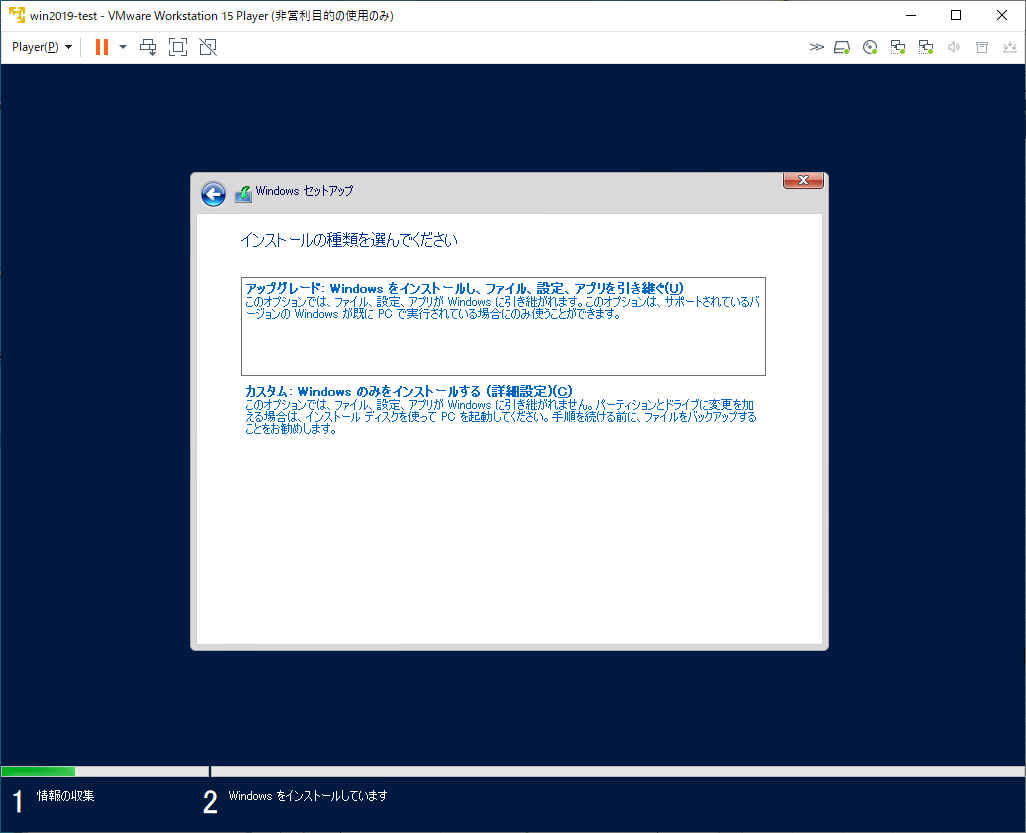Click the printer device icon

(x=981, y=46)
